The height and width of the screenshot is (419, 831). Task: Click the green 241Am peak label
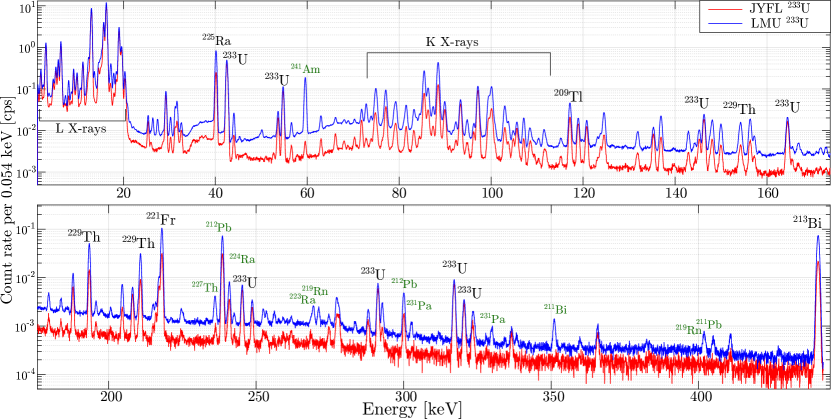(x=305, y=69)
